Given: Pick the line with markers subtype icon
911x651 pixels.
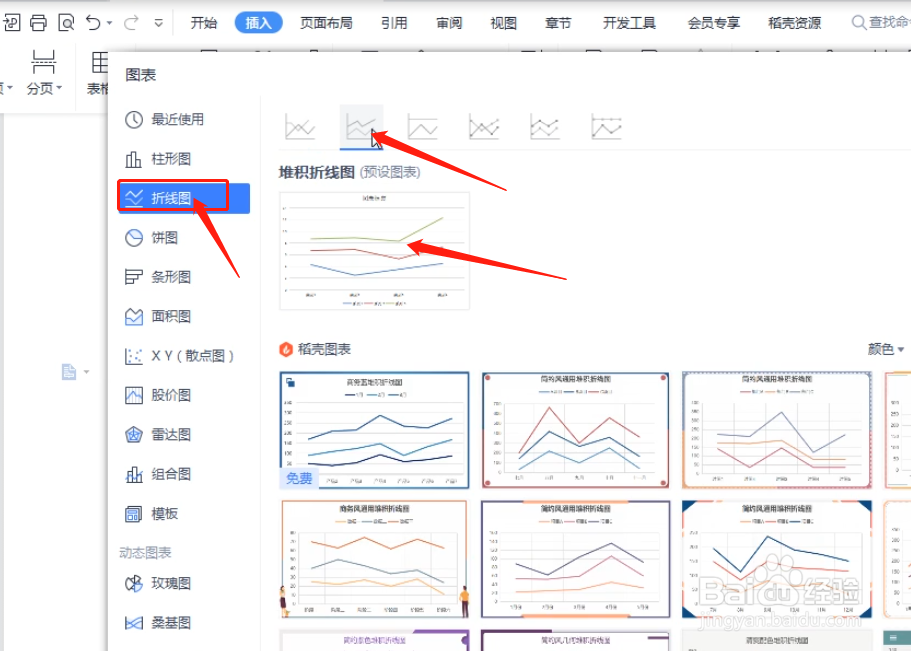Looking at the screenshot, I should click(484, 127).
